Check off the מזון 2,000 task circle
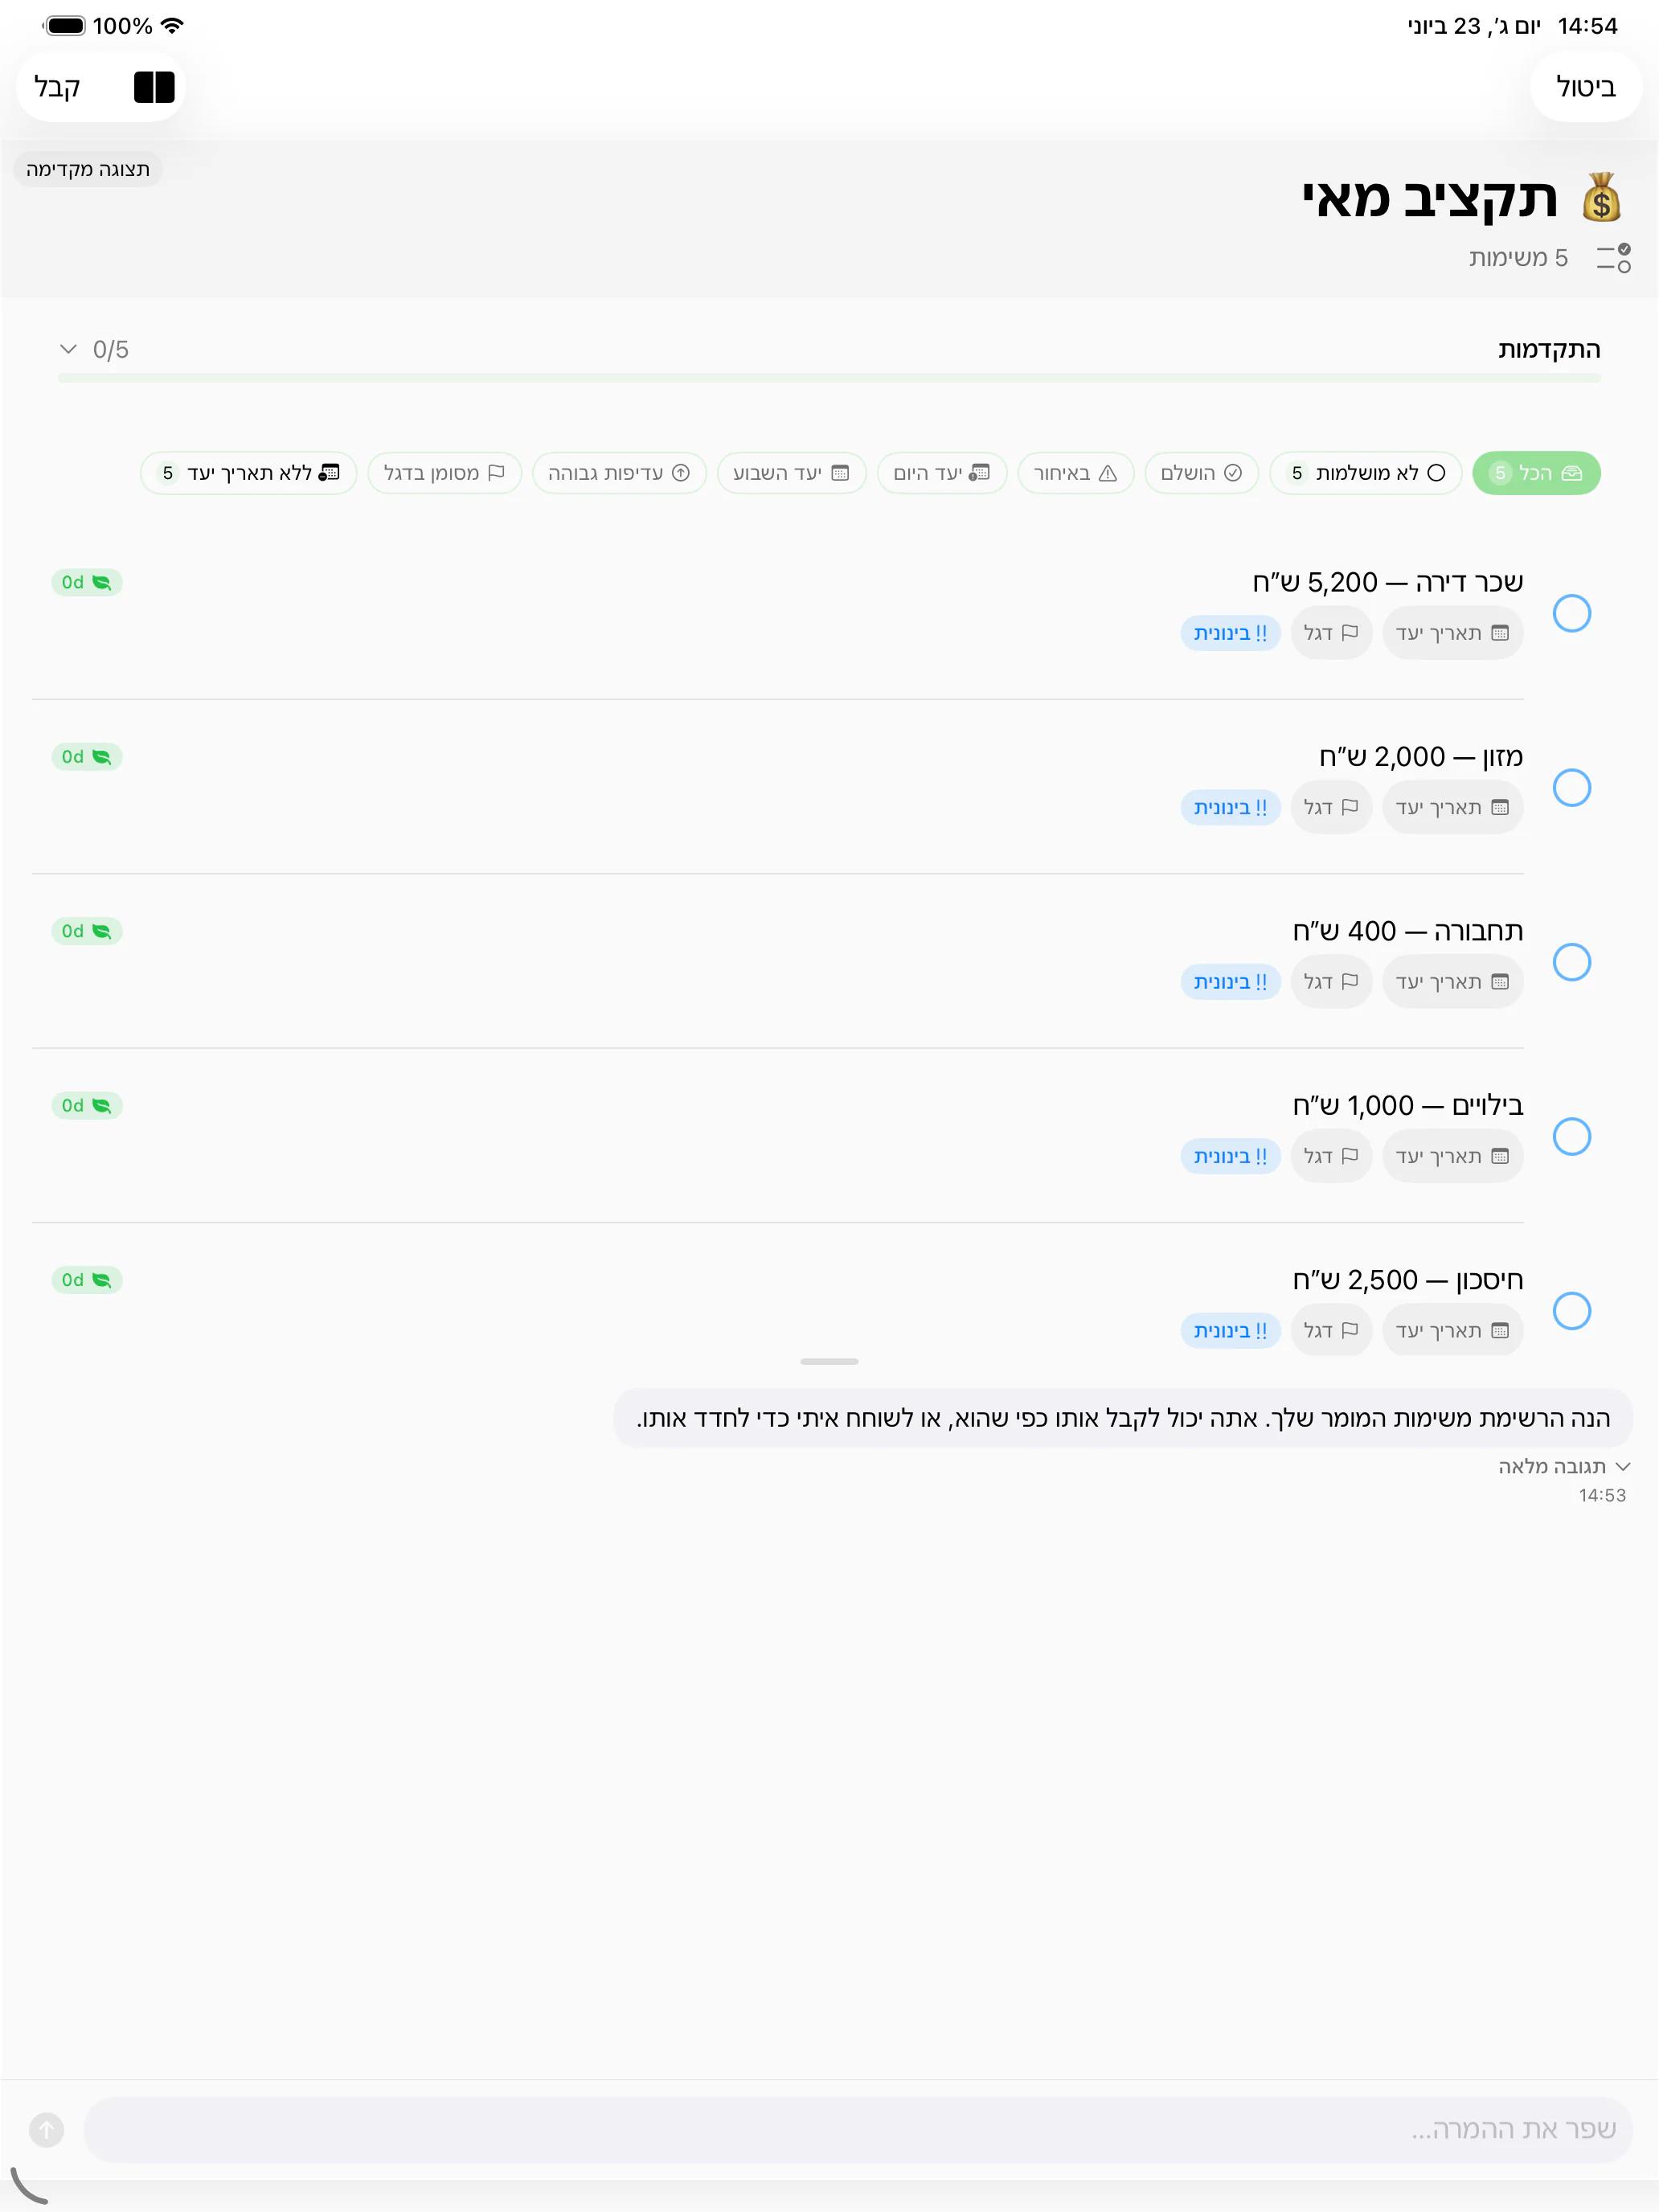The height and width of the screenshot is (2212, 1659). point(1572,787)
